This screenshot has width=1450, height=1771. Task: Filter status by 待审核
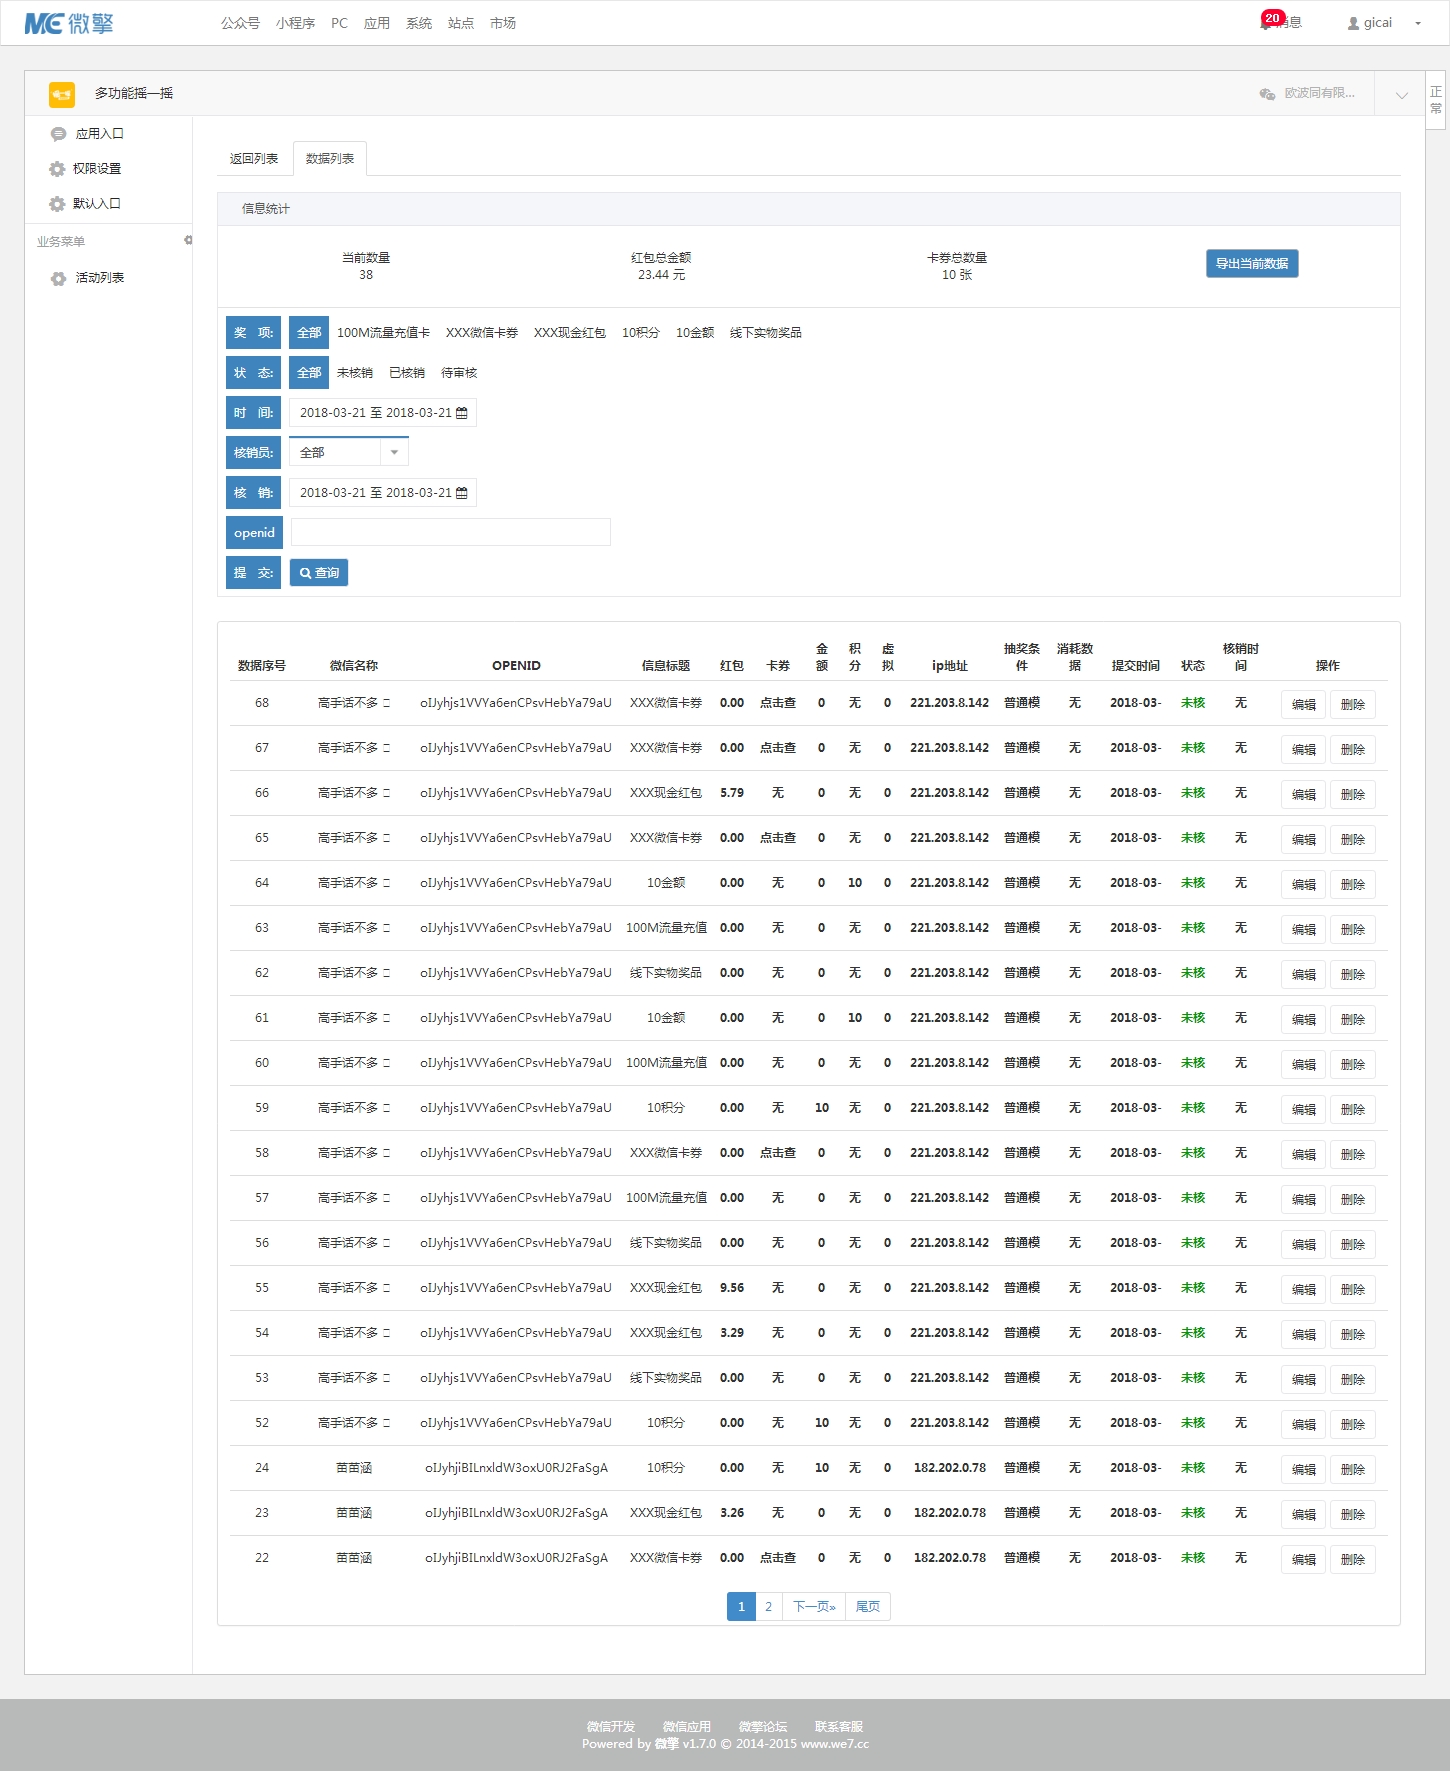459,373
